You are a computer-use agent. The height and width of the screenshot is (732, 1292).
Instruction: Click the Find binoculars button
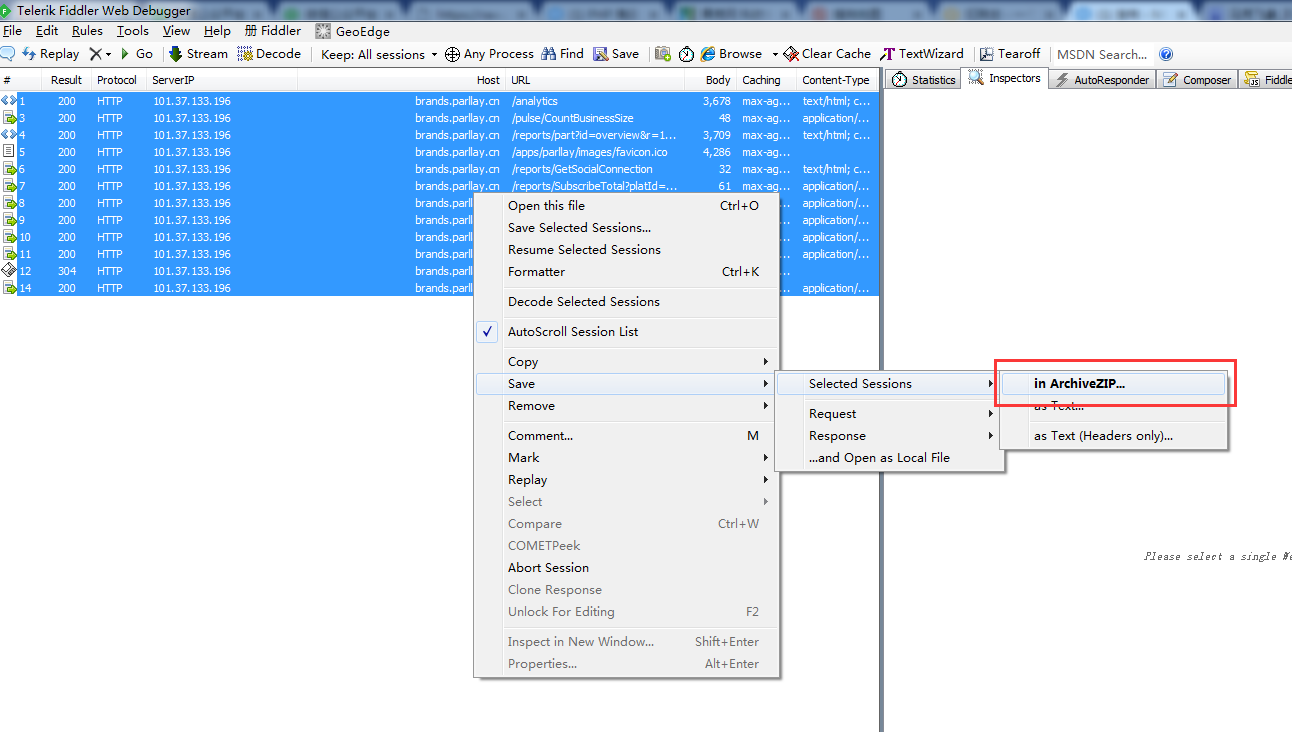tap(563, 54)
